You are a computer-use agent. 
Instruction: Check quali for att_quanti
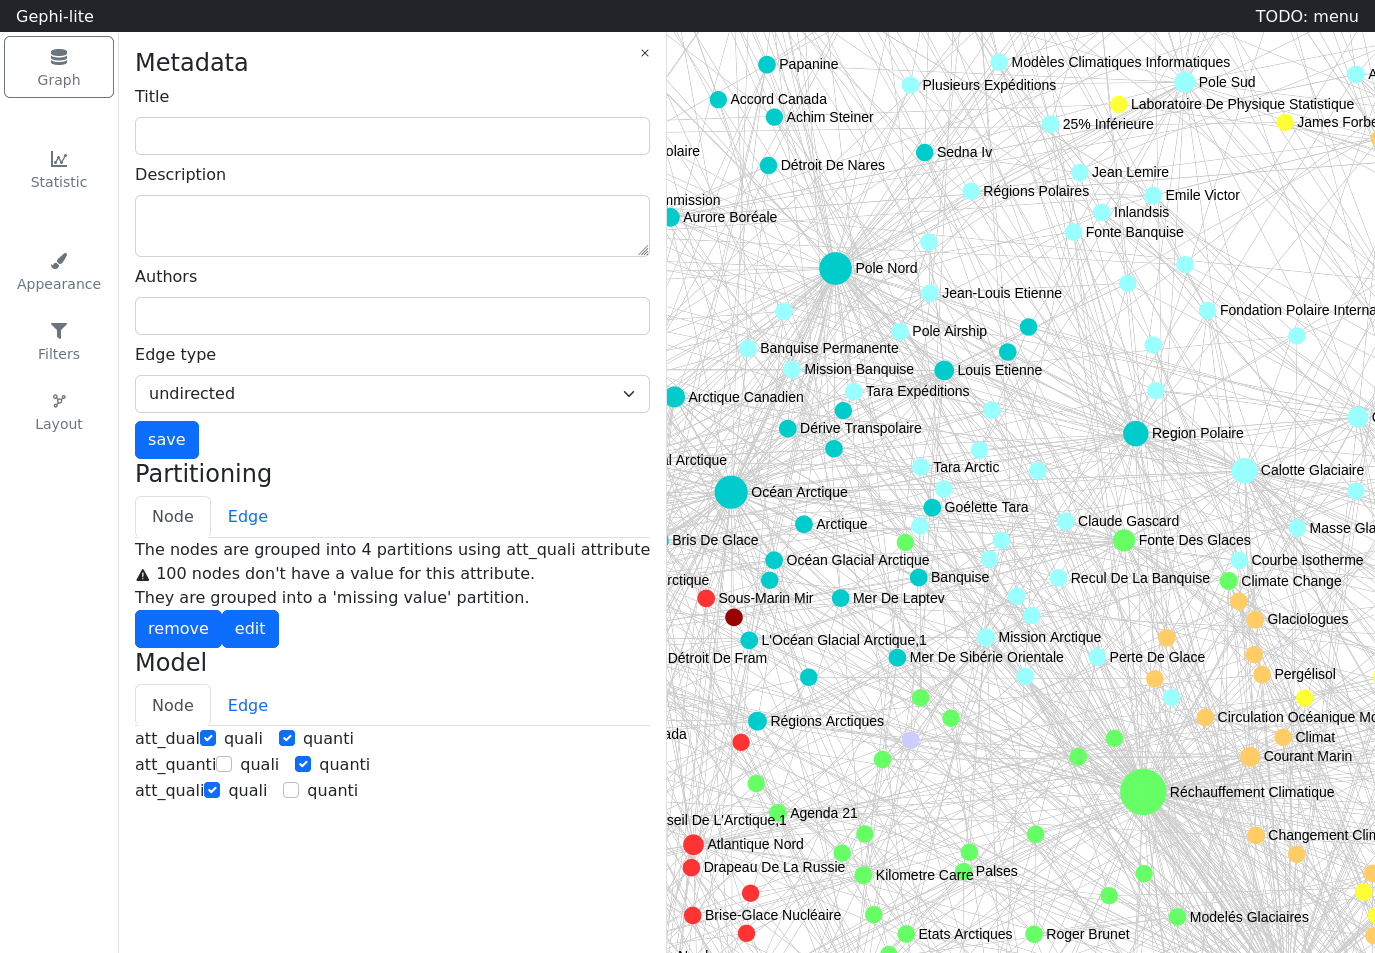click(224, 764)
